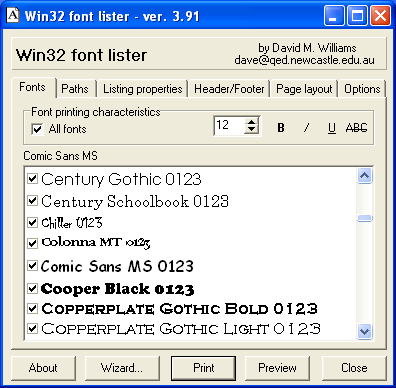This screenshot has height=388, width=396.
Task: Uncheck the Cooper Black checkbox
Action: coord(32,288)
